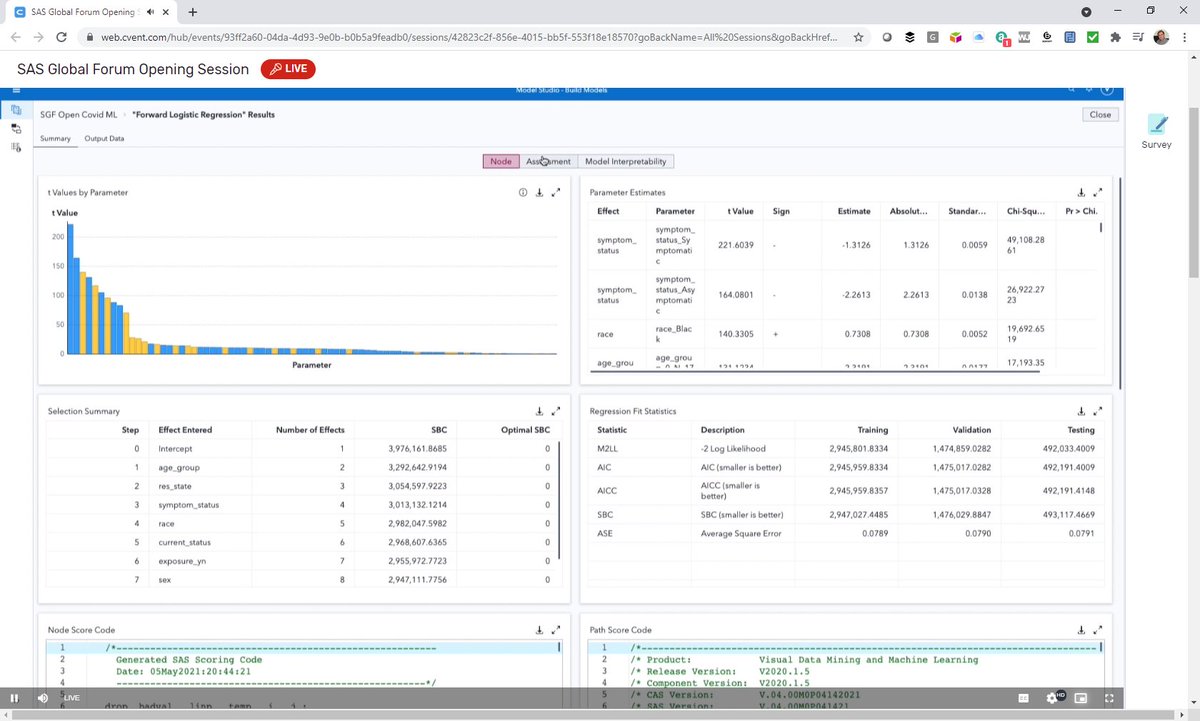
Task: Click the LIVE badge button
Action: (x=288, y=69)
